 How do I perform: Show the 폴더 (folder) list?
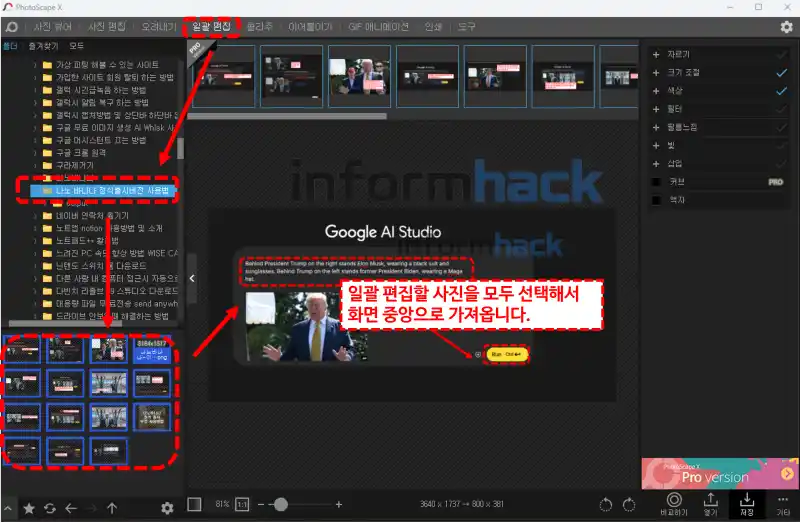click(x=10, y=46)
